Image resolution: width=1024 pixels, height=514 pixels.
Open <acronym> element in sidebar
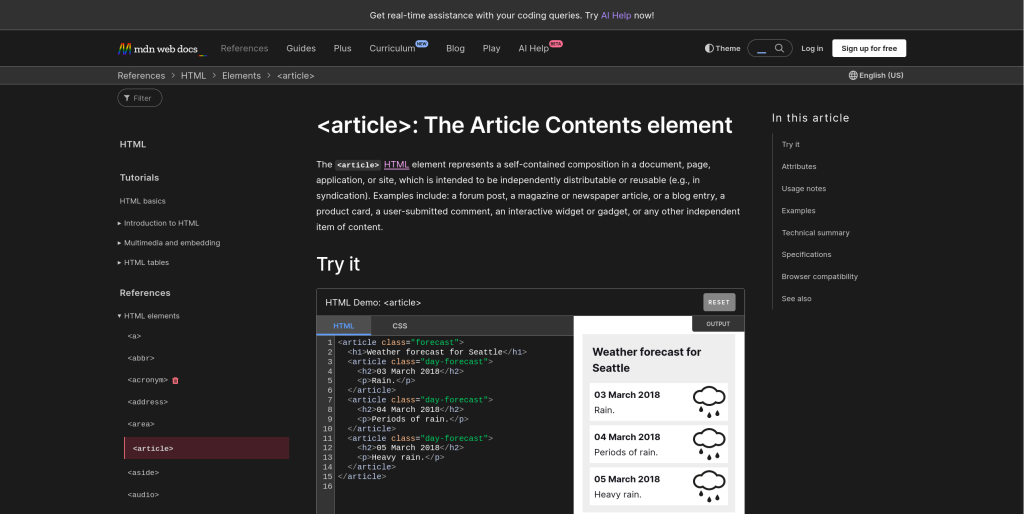coord(148,380)
